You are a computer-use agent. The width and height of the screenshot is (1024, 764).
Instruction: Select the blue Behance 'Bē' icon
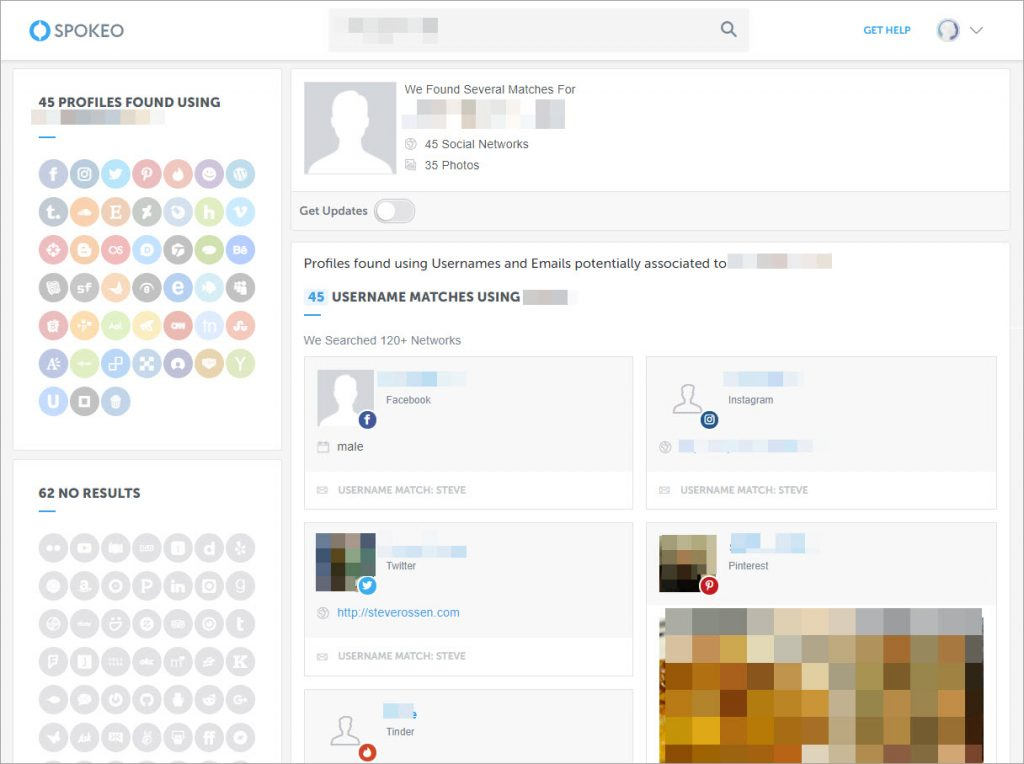pyautogui.click(x=240, y=249)
